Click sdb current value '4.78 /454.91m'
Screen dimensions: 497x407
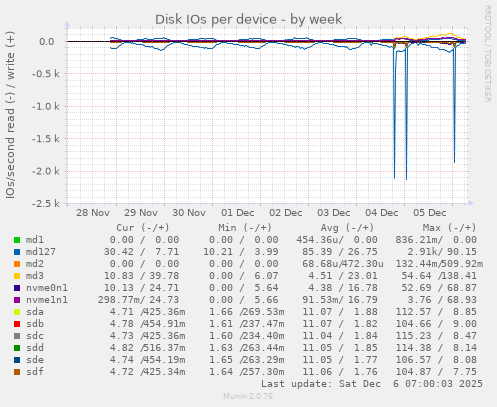148,324
